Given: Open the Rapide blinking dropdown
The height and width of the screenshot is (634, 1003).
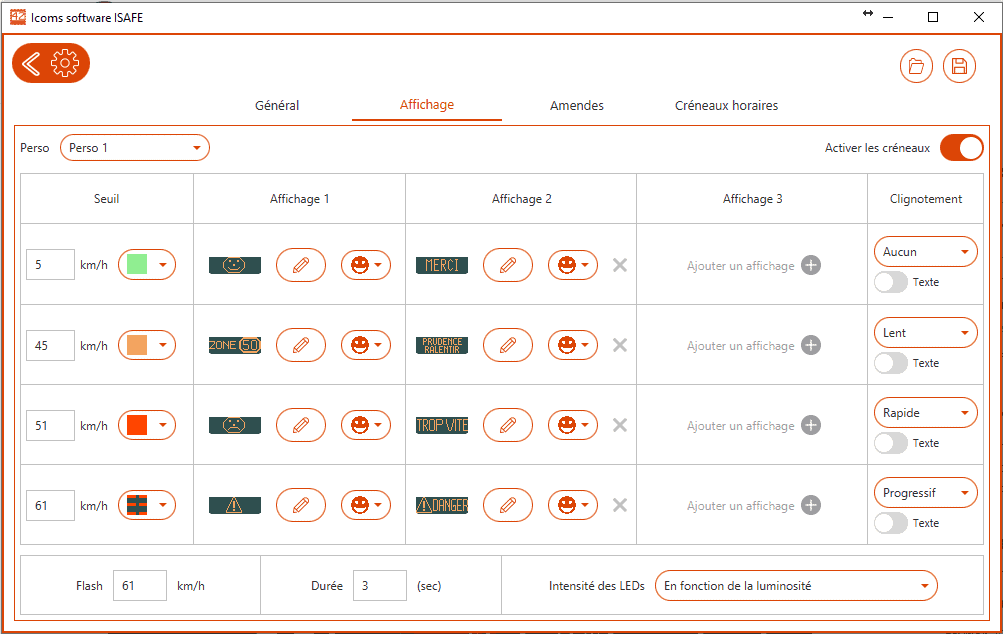Looking at the screenshot, I should pyautogui.click(x=925, y=412).
